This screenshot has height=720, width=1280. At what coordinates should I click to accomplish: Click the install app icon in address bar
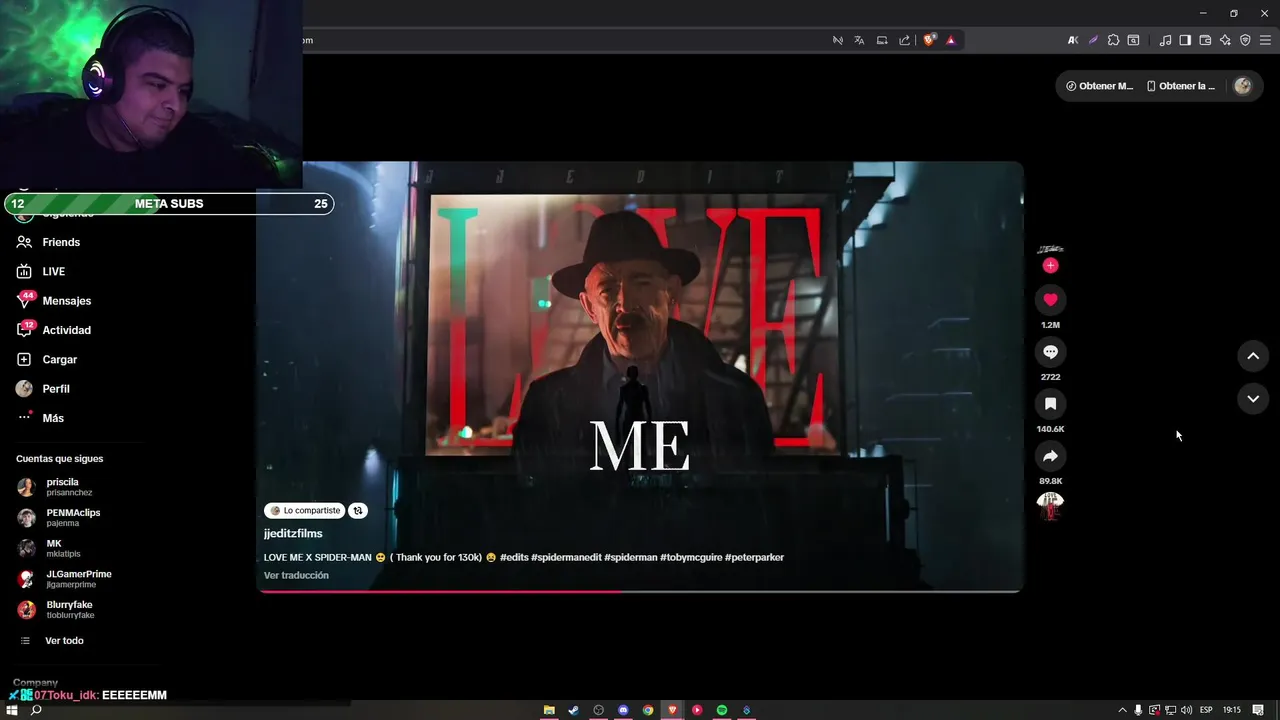[882, 40]
